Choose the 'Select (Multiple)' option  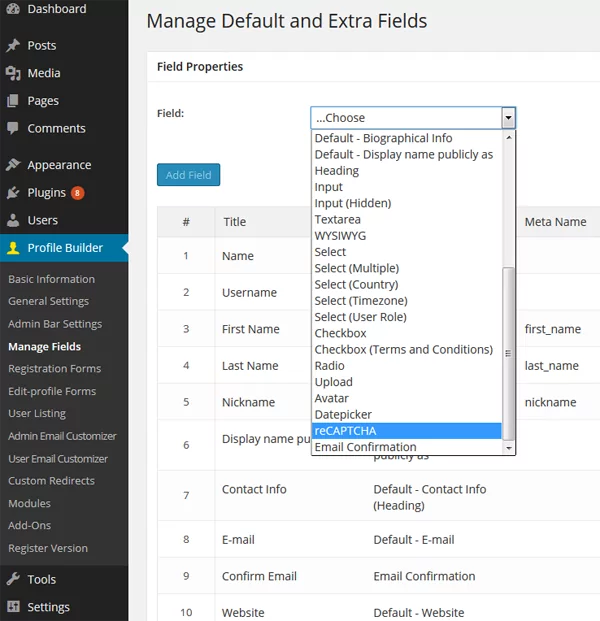[x=407, y=268]
